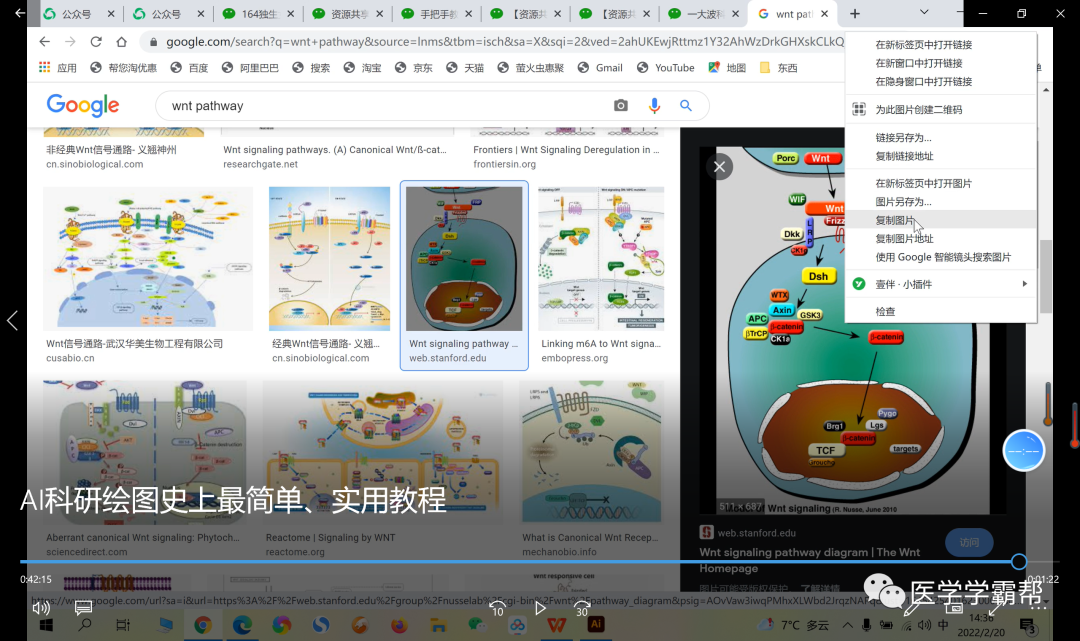Open the cusabio.cn Wnt pathway thumbnail

coord(147,259)
